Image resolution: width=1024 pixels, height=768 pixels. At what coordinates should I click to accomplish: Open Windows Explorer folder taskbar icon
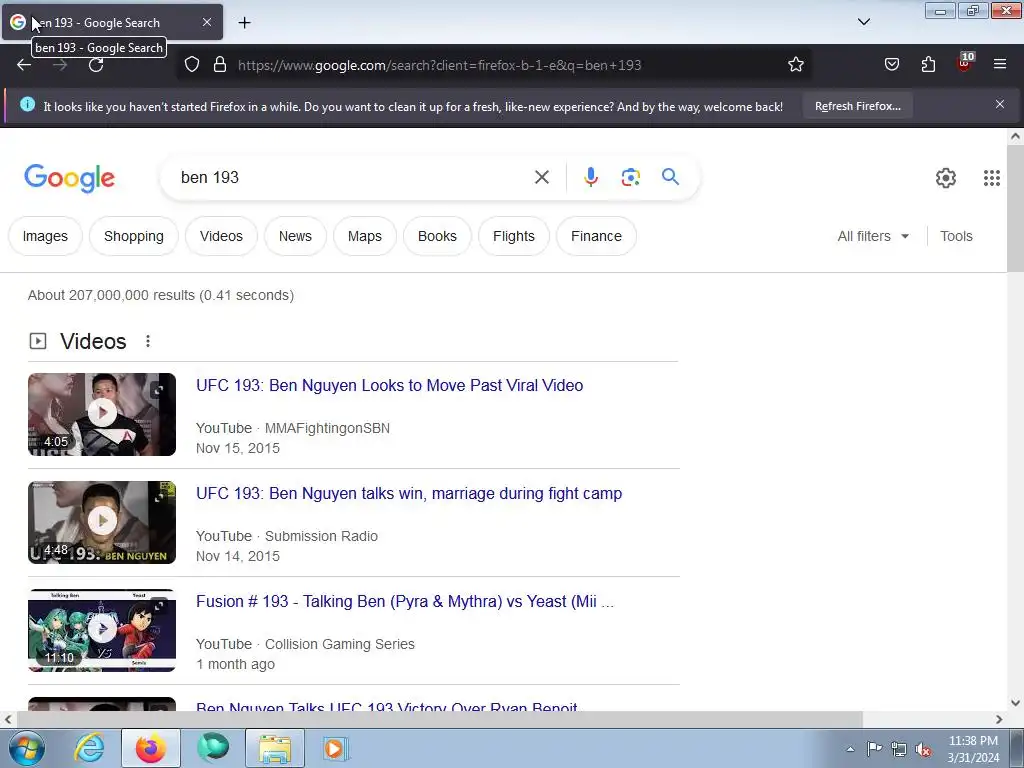tap(275, 748)
